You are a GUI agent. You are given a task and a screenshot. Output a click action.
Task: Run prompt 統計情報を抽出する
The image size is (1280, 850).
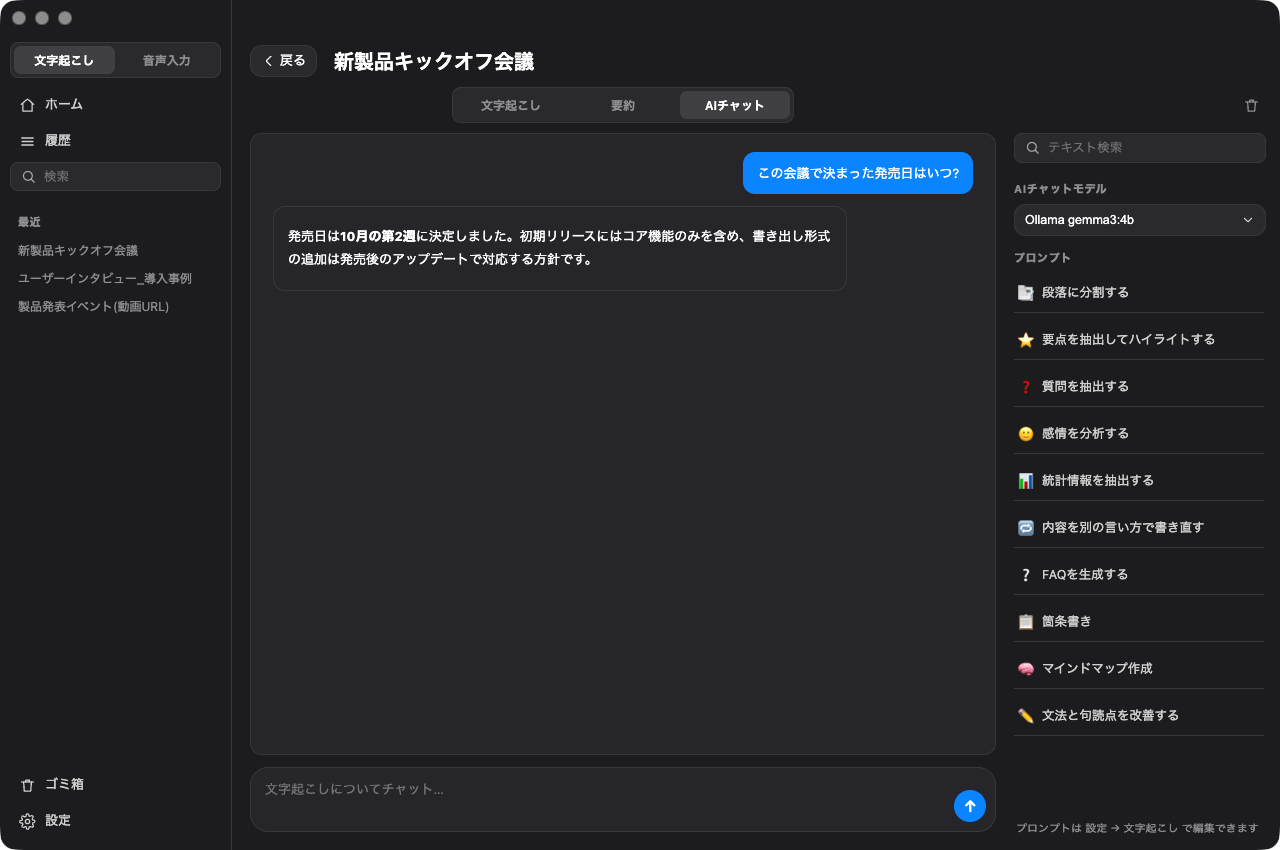pyautogui.click(x=1139, y=481)
